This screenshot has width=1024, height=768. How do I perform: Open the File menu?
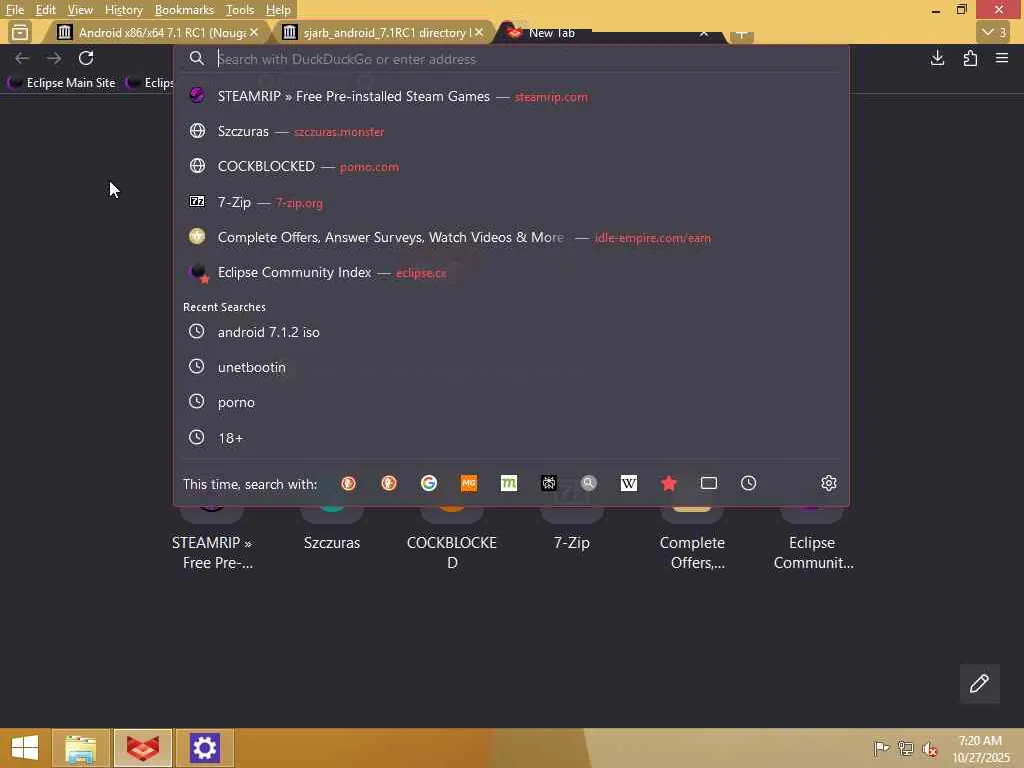[x=14, y=10]
